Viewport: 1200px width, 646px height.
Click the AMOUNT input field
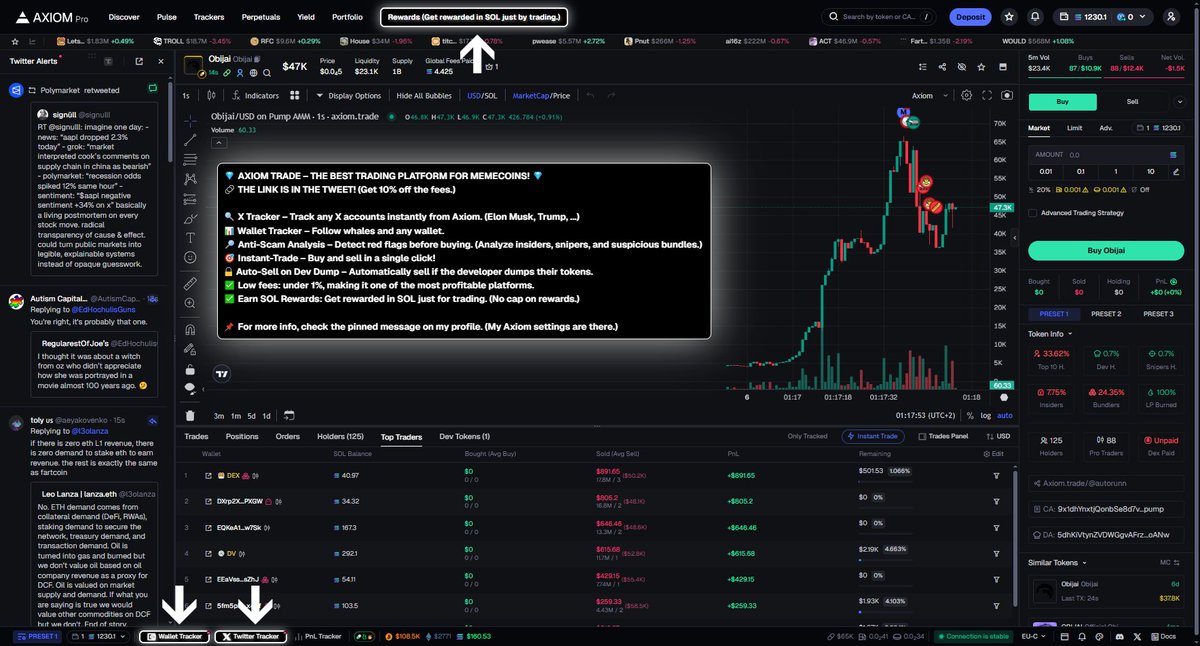pos(1106,155)
